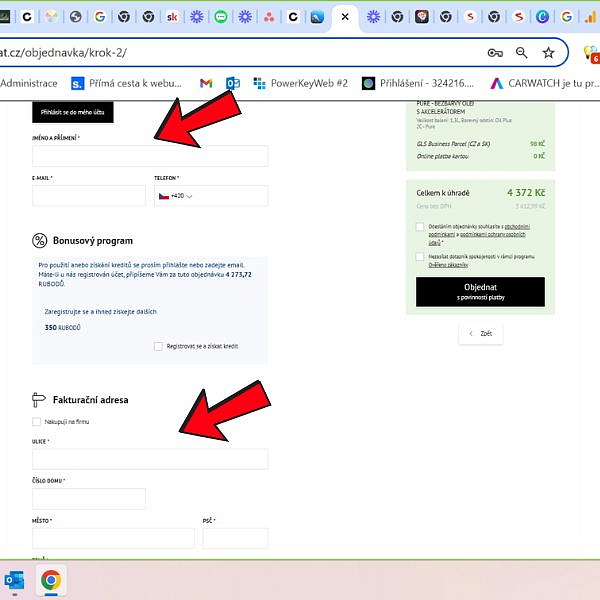The width and height of the screenshot is (600, 600).
Task: Click the Chrome icon in the taskbar
Action: pos(50,580)
